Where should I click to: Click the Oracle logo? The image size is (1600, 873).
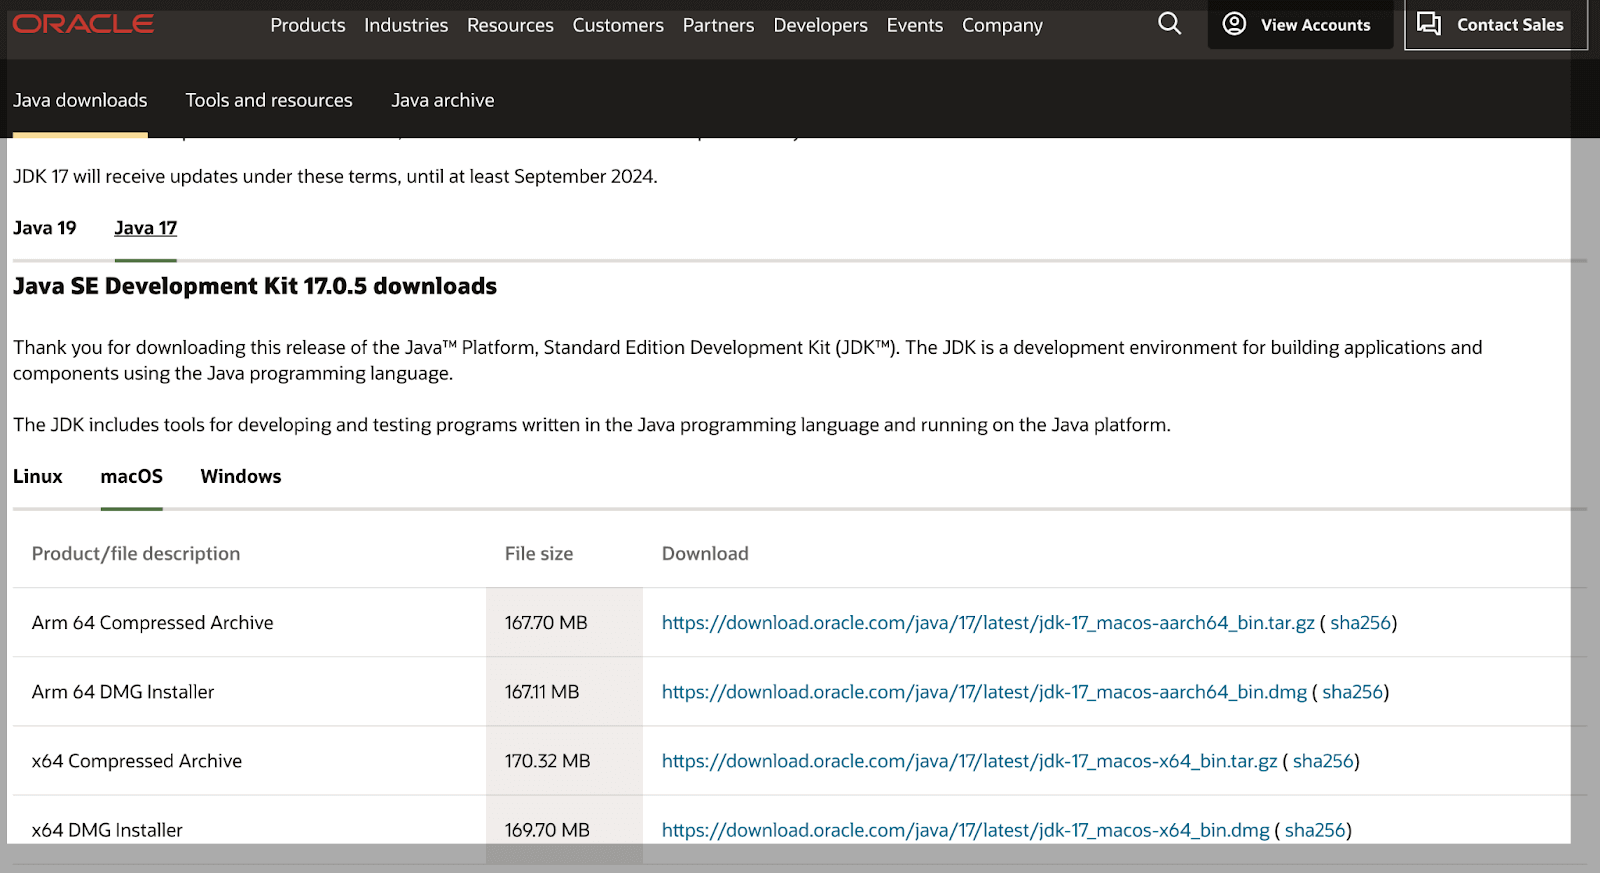tap(83, 23)
